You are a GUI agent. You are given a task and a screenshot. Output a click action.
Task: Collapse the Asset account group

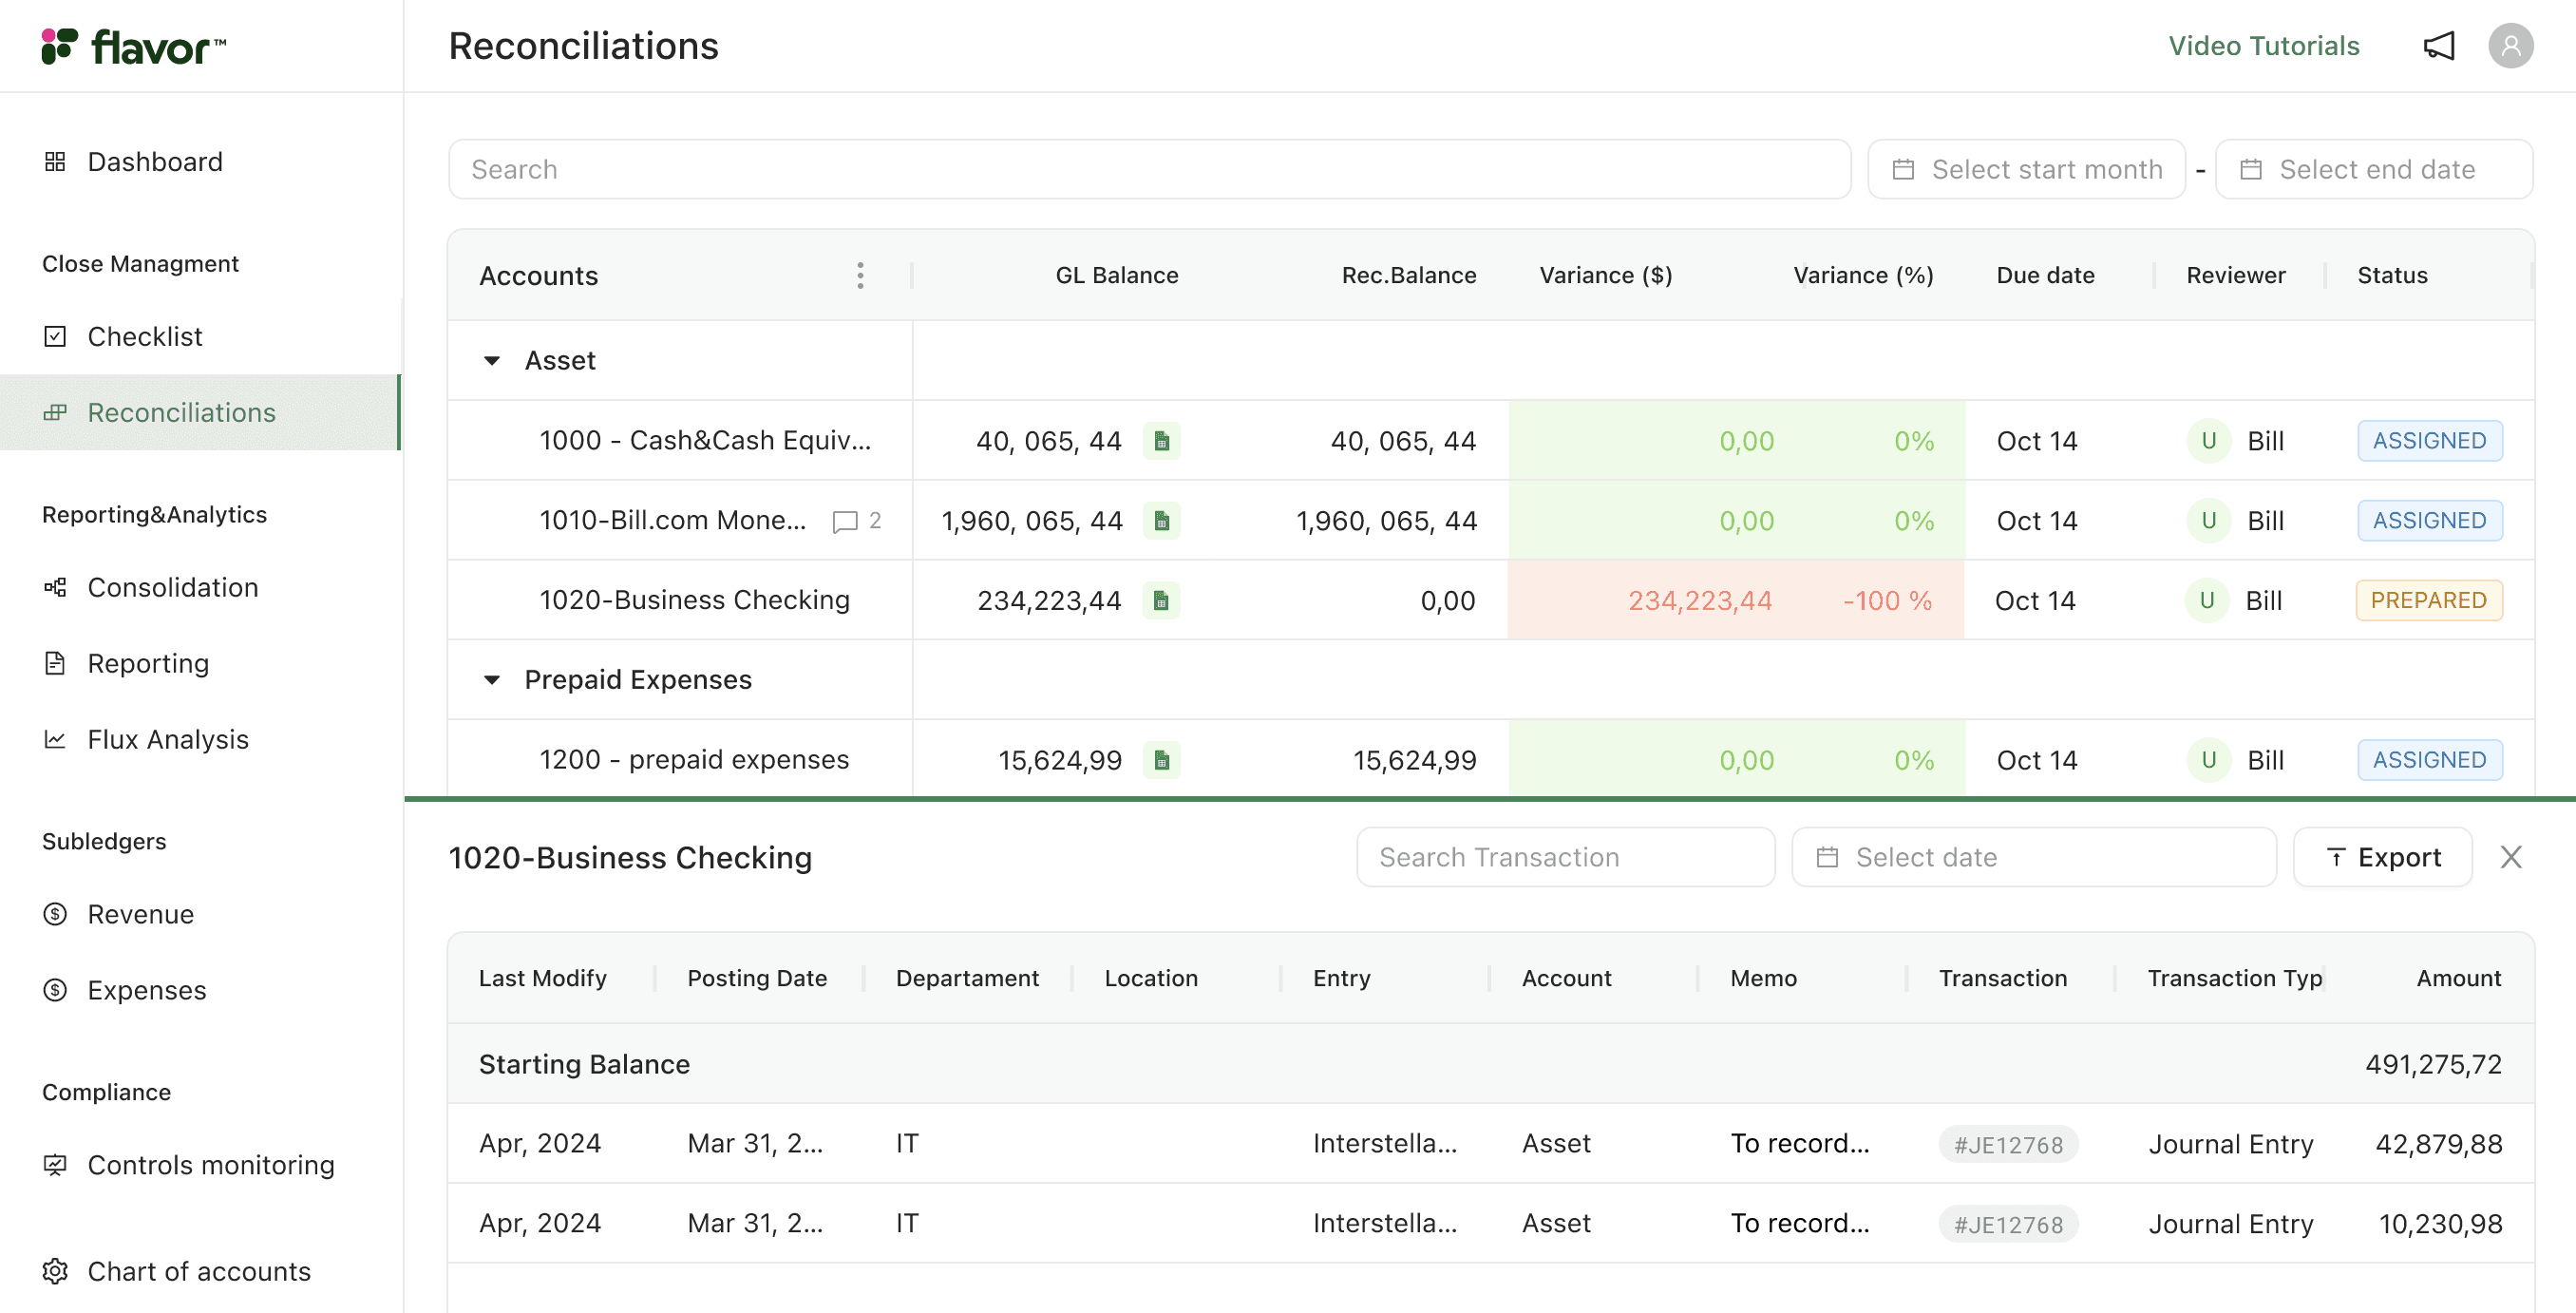[491, 360]
